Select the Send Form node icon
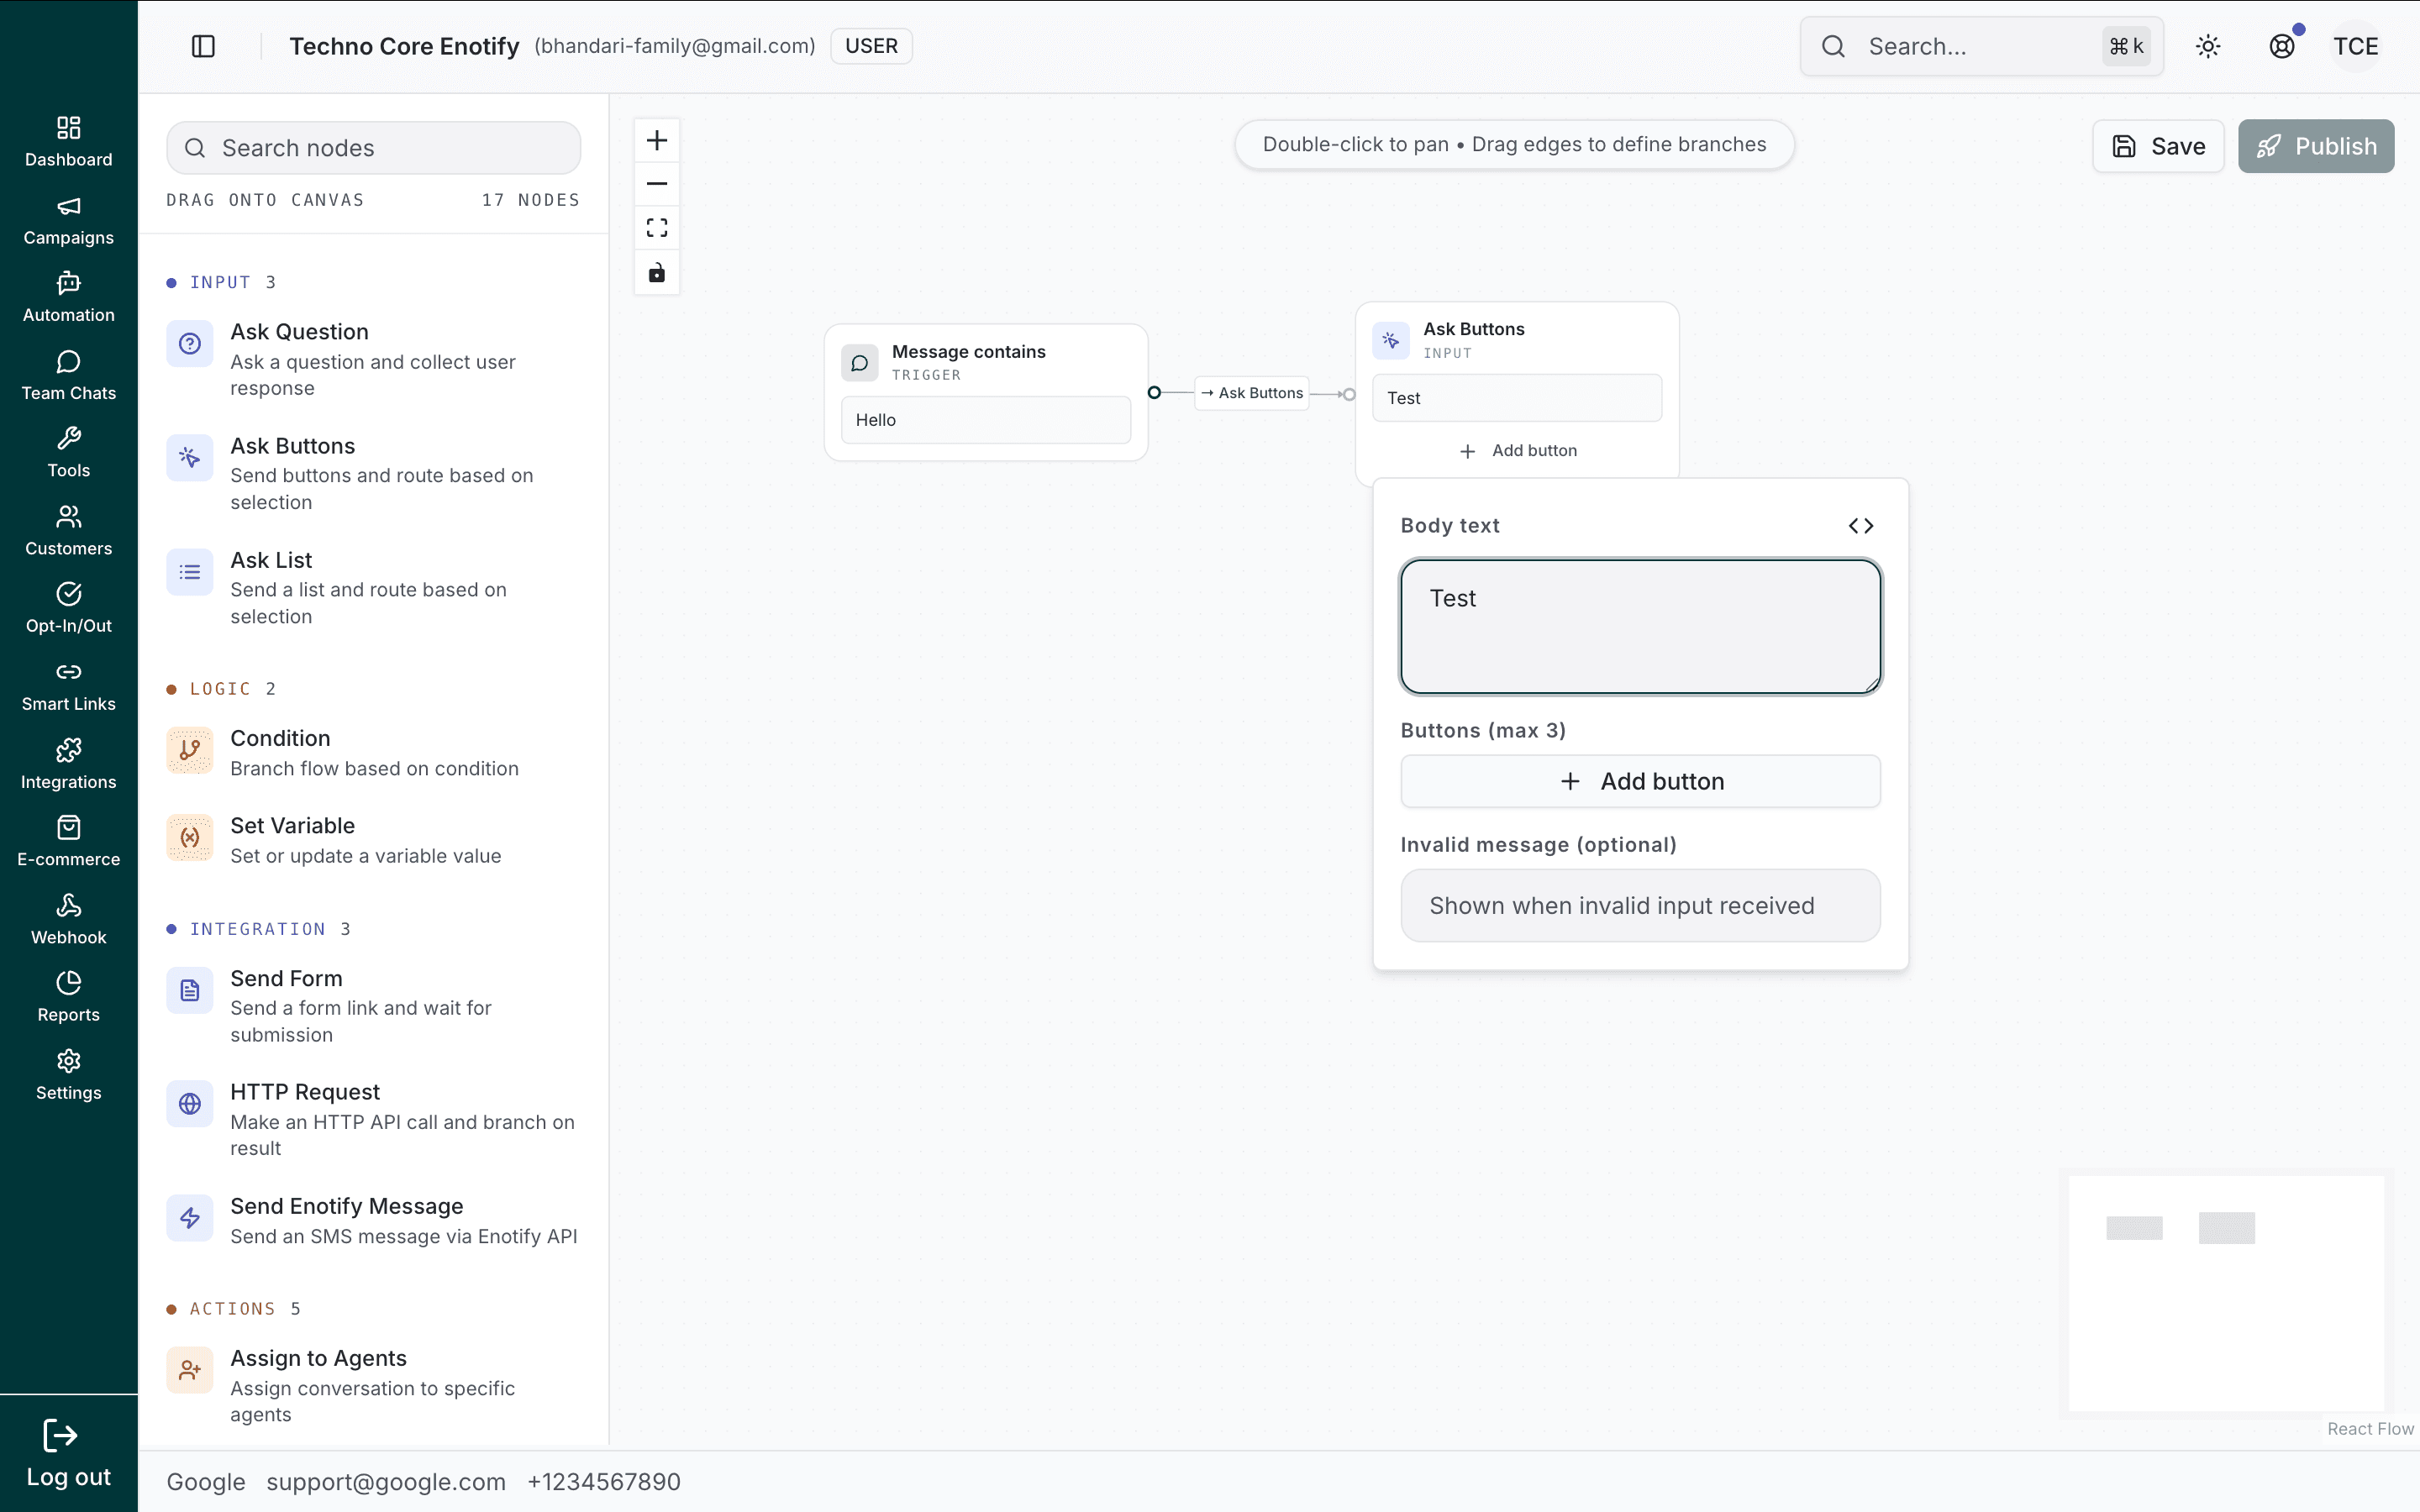 (x=190, y=990)
